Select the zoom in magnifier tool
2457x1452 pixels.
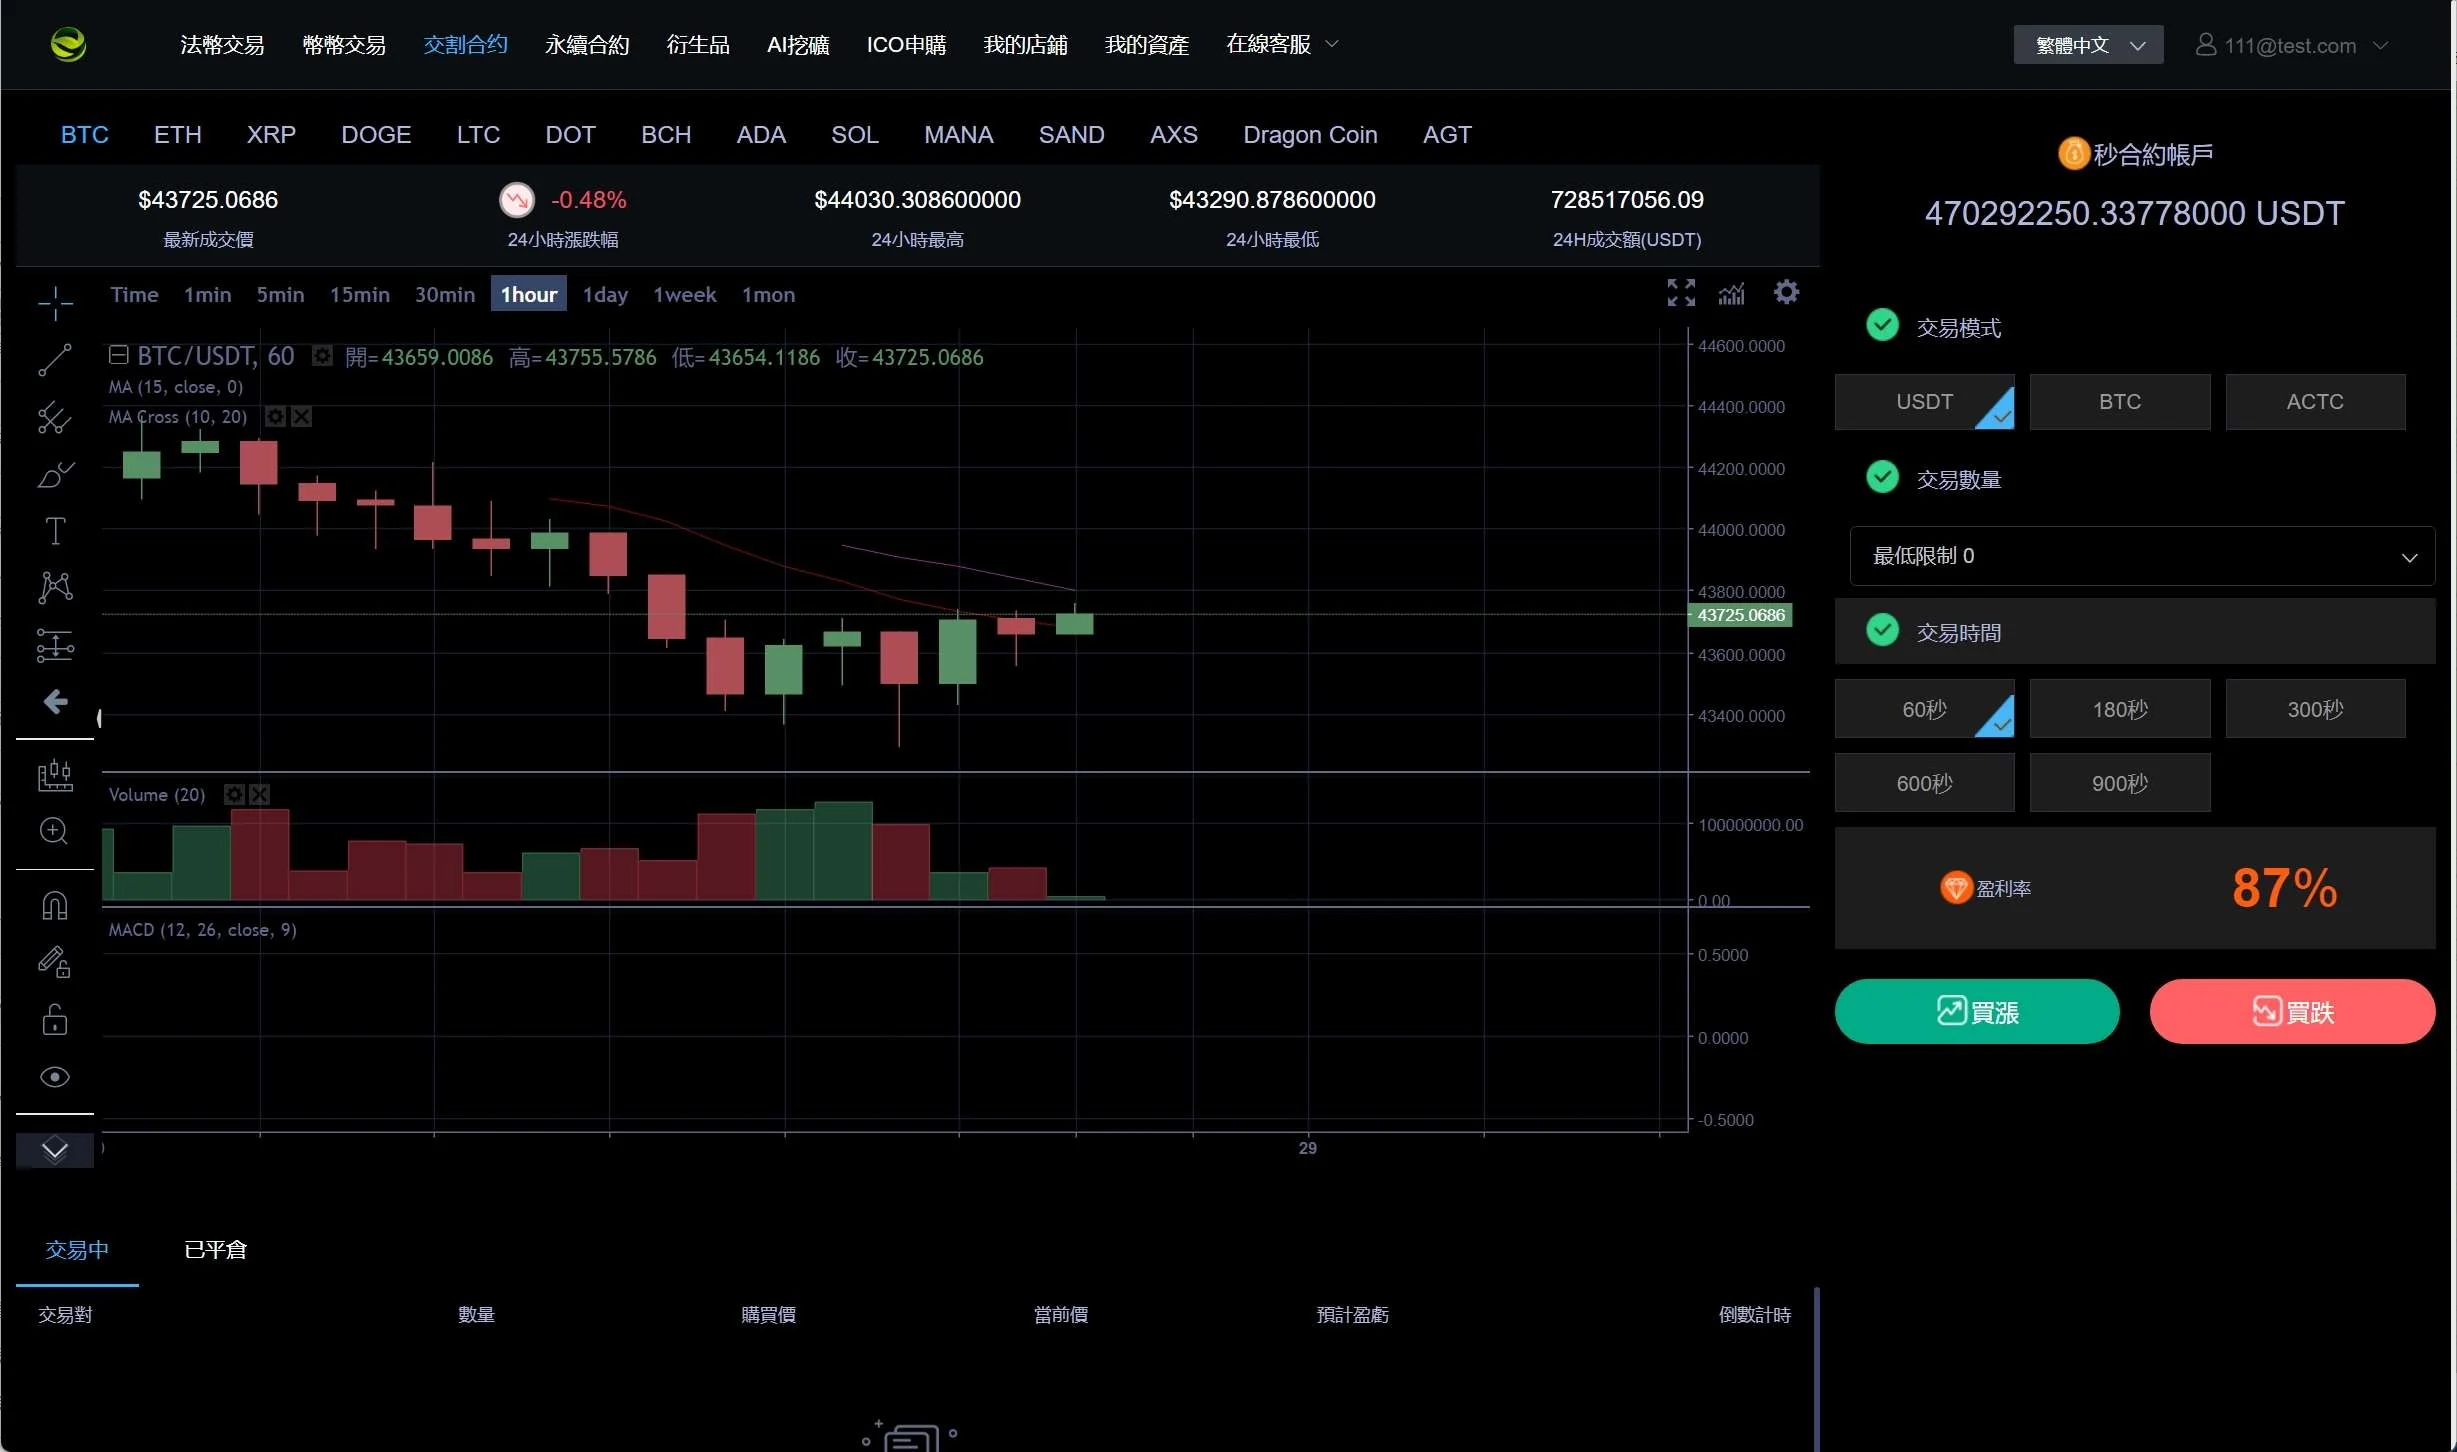(54, 831)
